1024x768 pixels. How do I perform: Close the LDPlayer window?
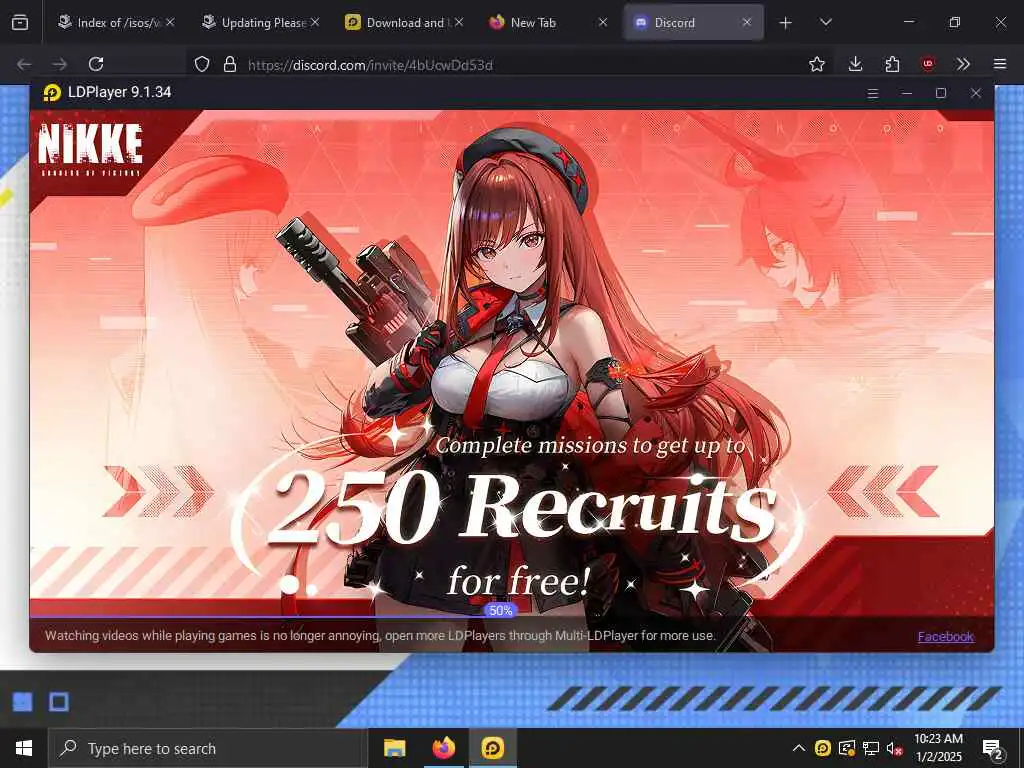pyautogui.click(x=976, y=93)
